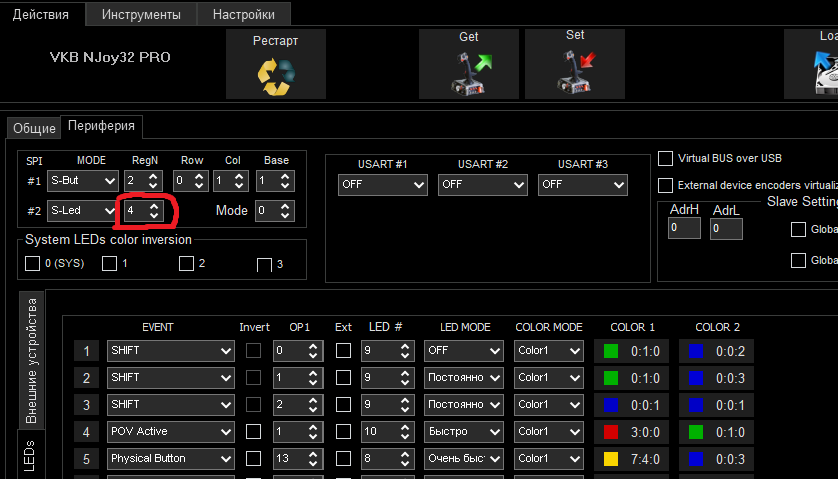
Task: Click SPI #1 RegN stepper
Action: pos(143,181)
